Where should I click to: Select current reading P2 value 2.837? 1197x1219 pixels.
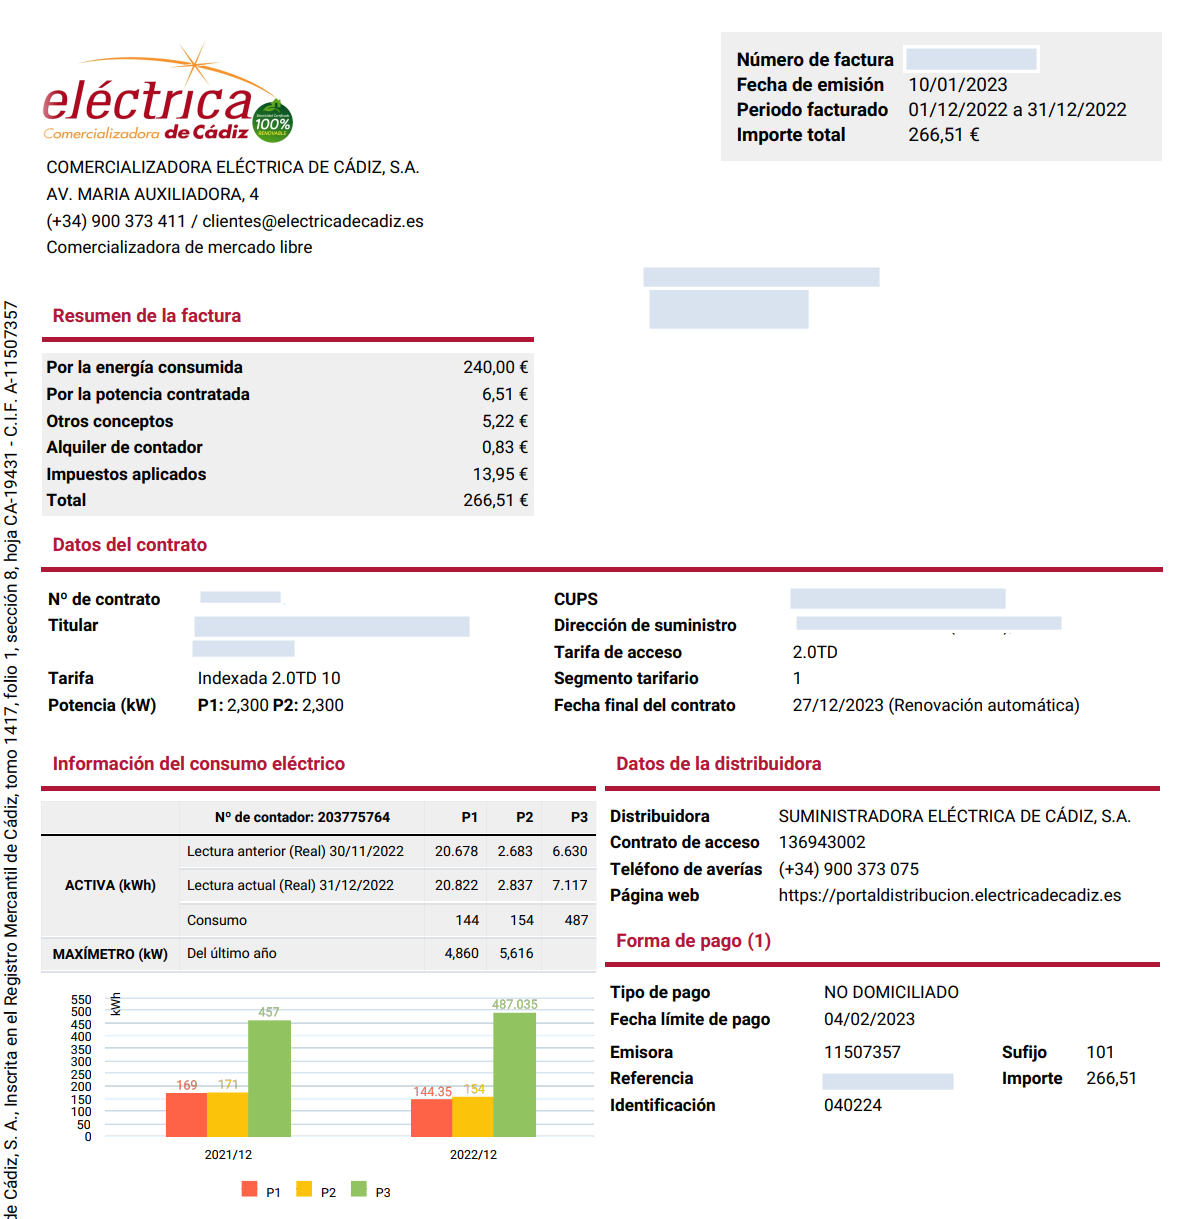pos(515,885)
